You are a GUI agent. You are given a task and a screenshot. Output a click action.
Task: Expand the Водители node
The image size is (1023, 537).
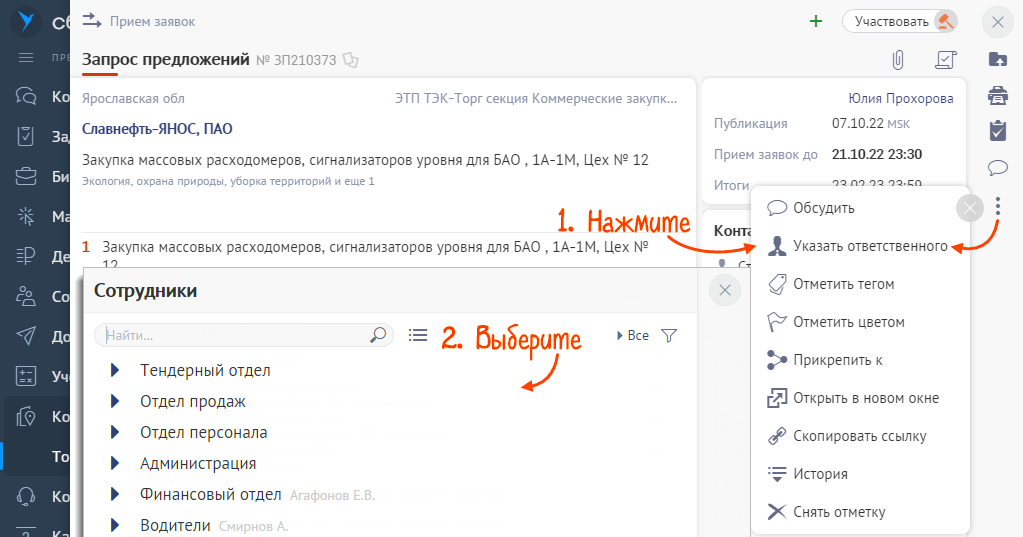[115, 525]
